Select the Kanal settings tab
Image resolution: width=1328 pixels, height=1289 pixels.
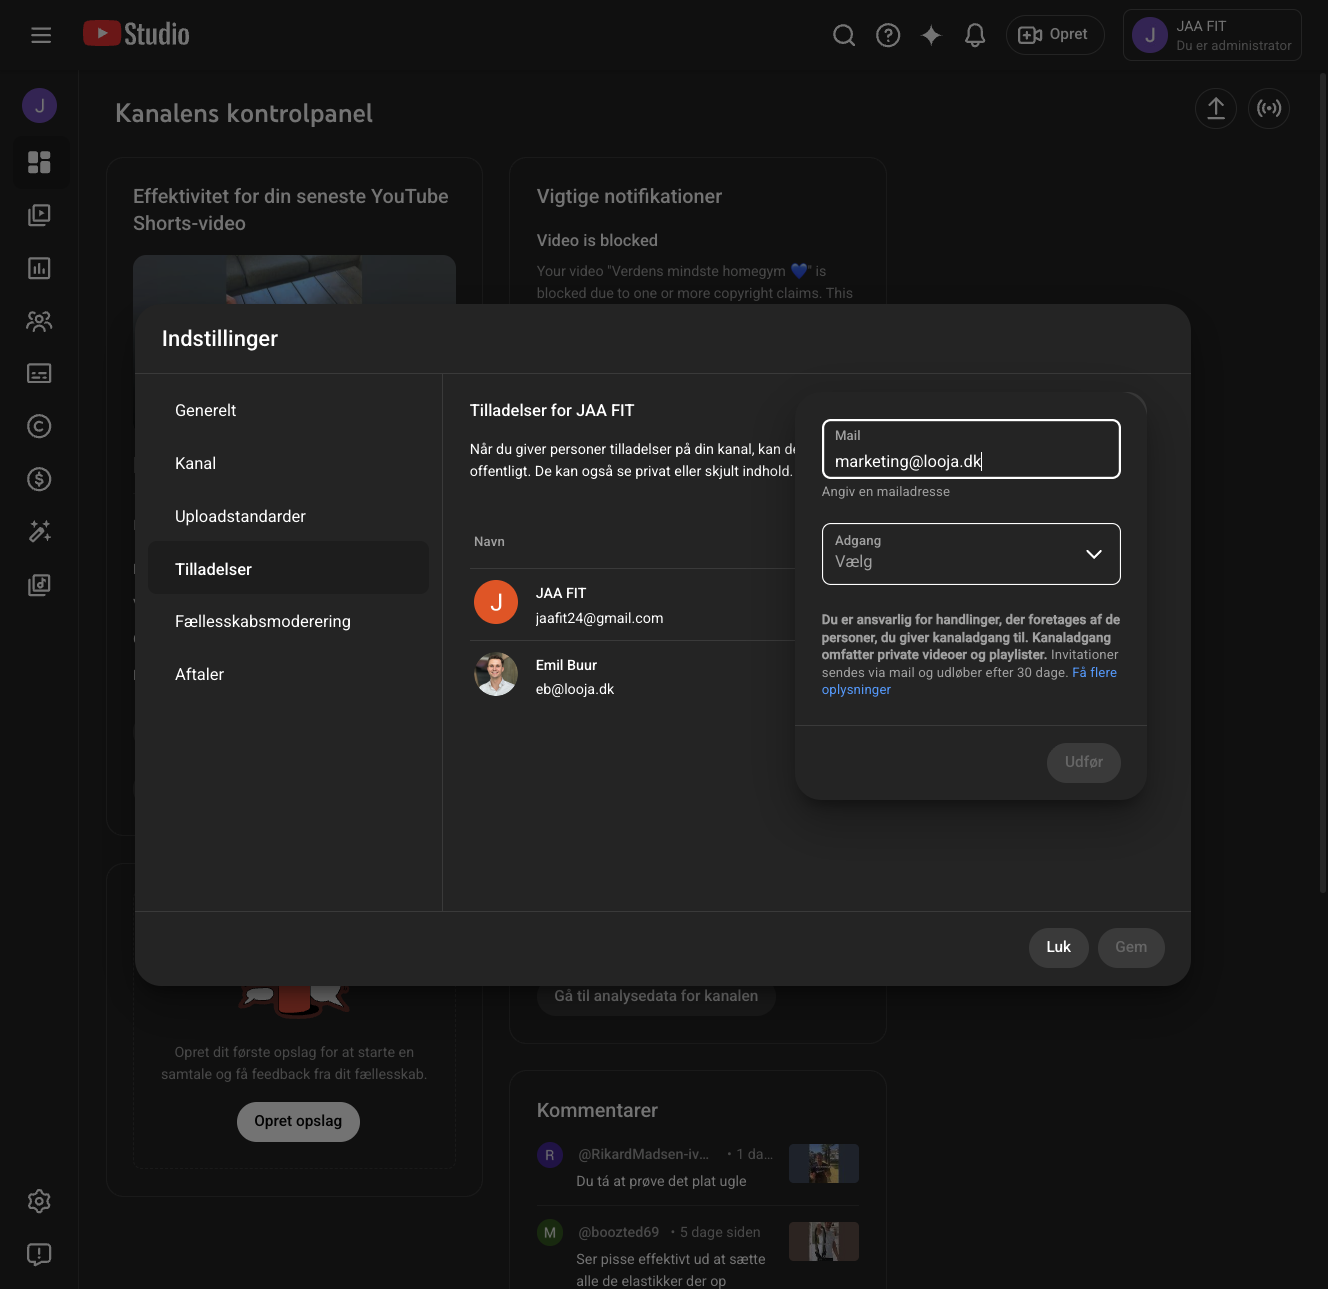[288, 463]
